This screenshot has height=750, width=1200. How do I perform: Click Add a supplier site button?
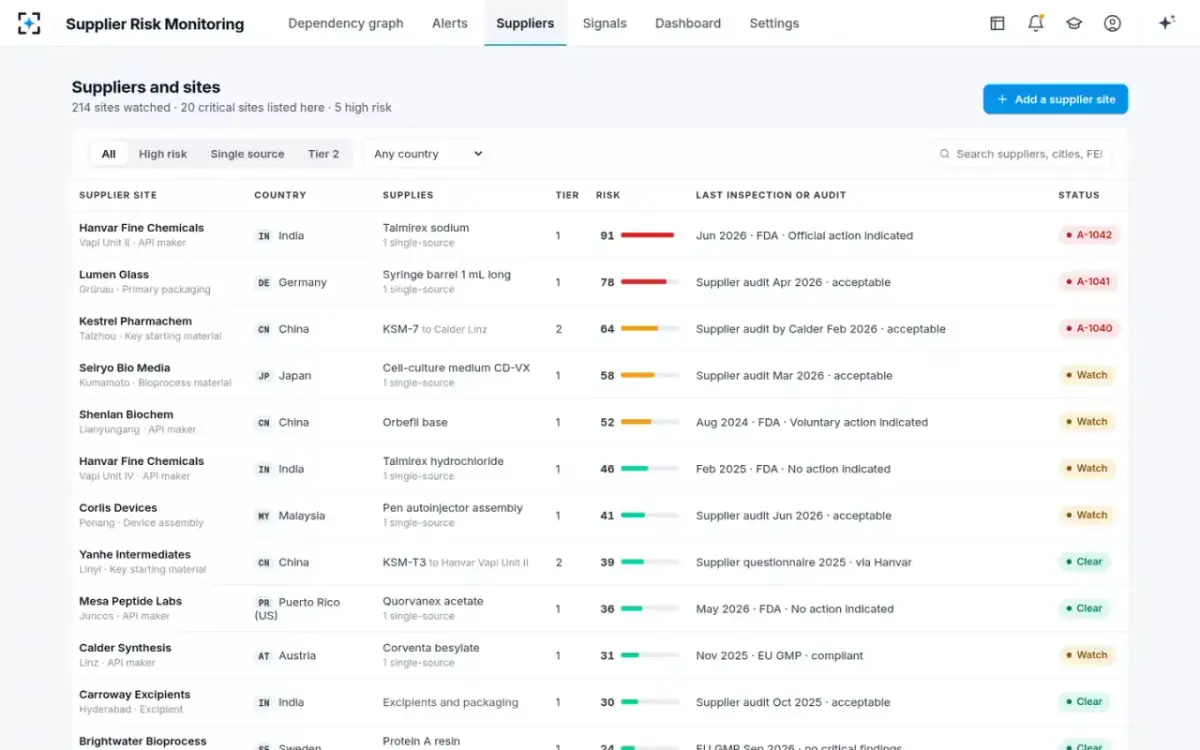point(1055,99)
